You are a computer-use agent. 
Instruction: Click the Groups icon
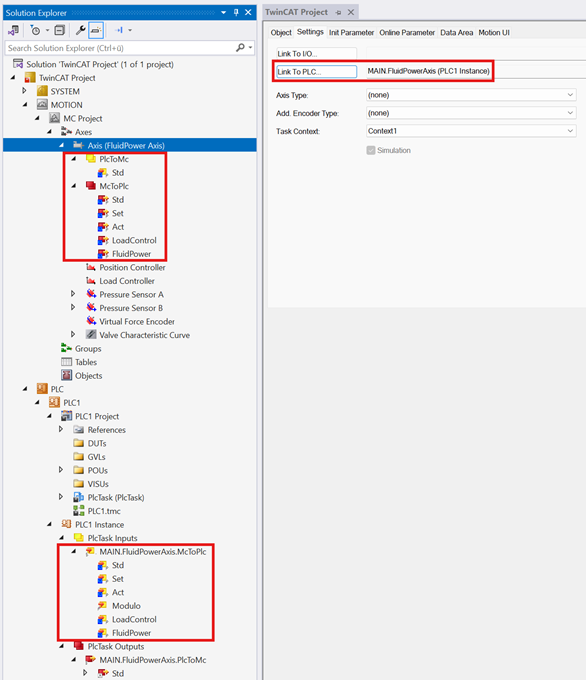(66, 348)
